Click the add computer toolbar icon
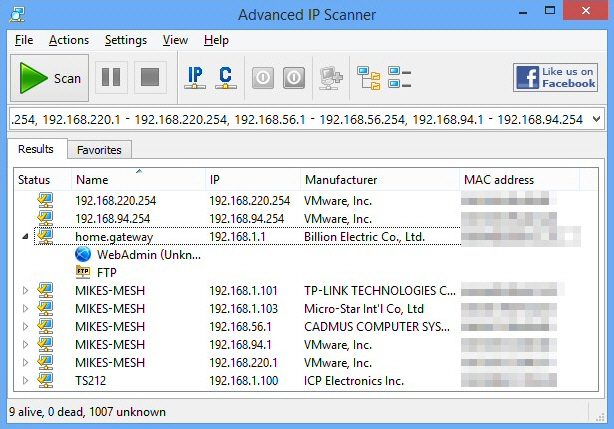This screenshot has width=614, height=429. (x=331, y=78)
